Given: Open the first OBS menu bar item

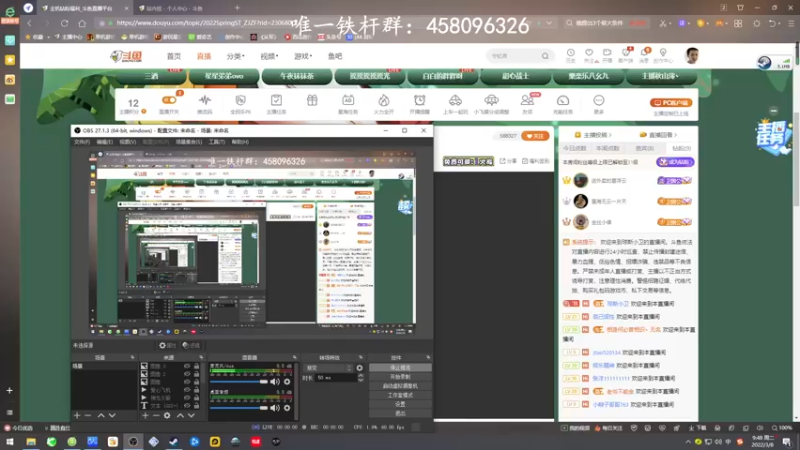Looking at the screenshot, I should click(82, 142).
